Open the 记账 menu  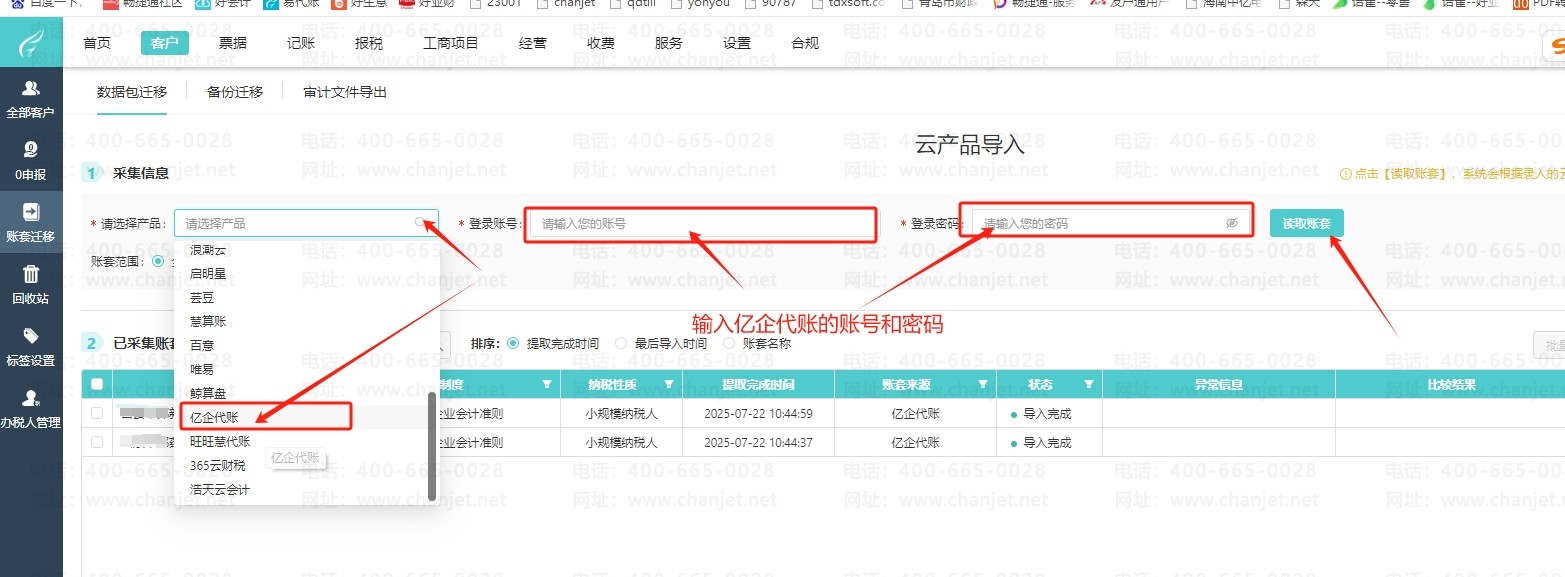(x=301, y=43)
